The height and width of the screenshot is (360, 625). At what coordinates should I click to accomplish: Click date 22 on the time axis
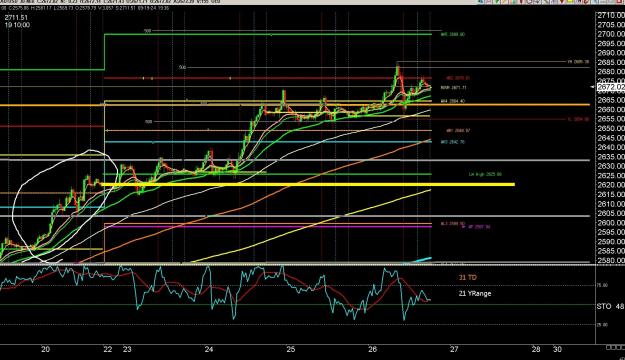(x=108, y=350)
